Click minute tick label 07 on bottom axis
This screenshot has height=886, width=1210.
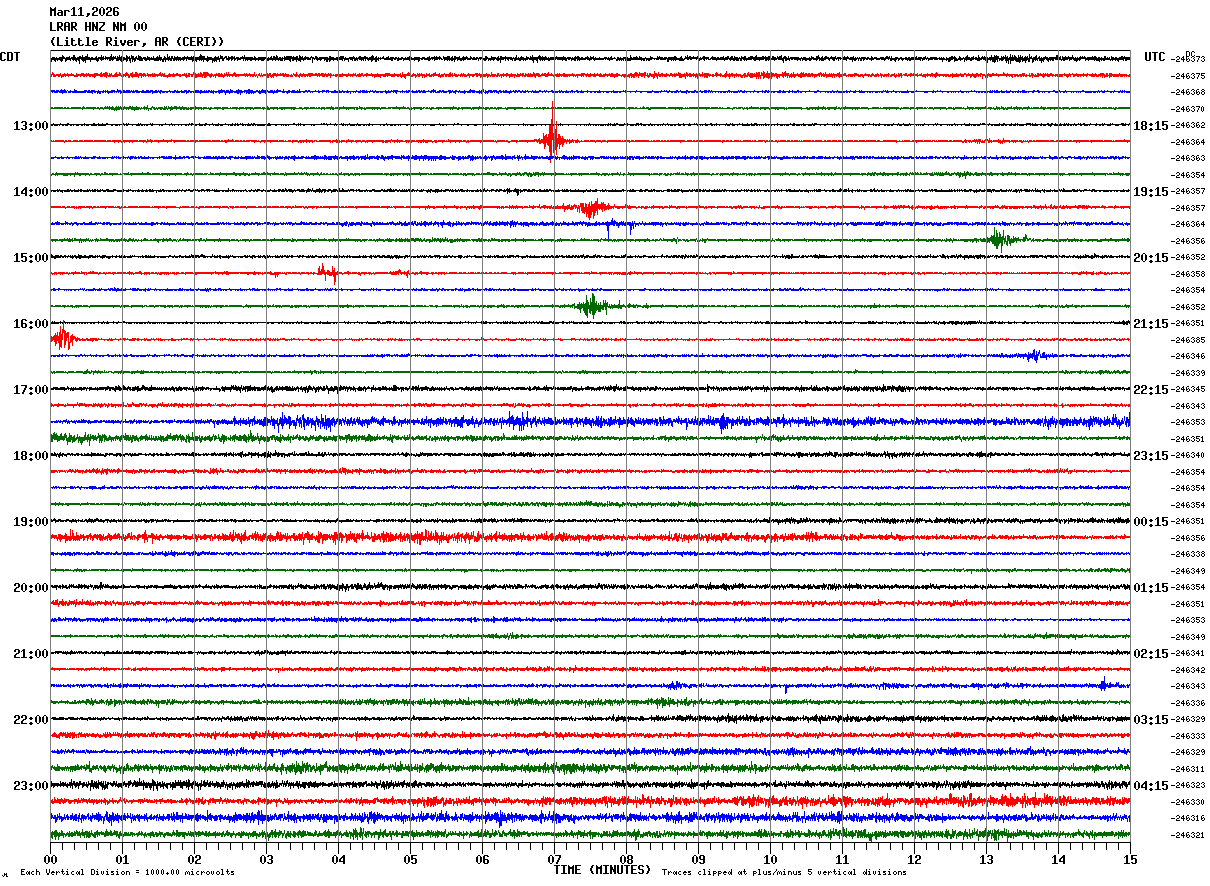554,859
